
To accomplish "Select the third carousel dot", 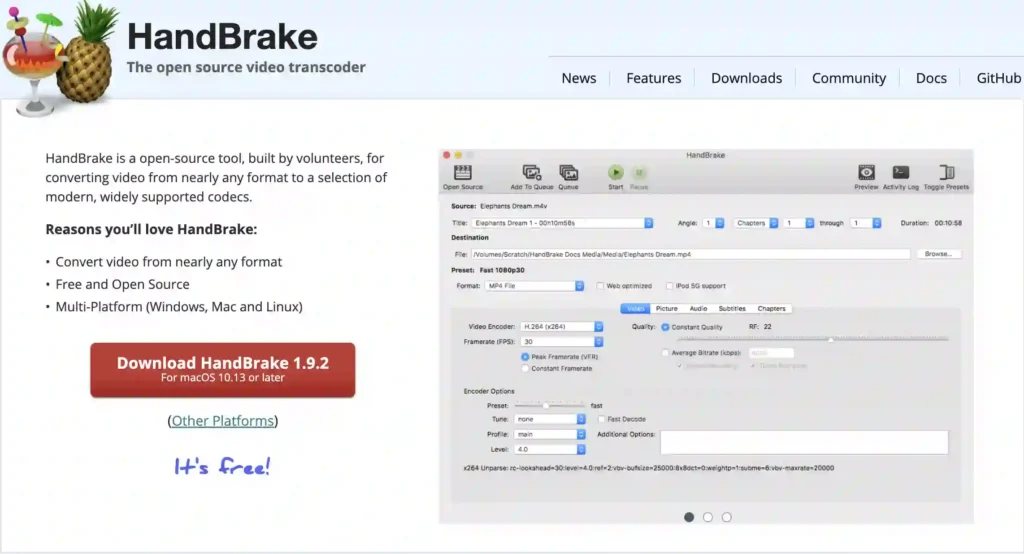I will point(727,517).
